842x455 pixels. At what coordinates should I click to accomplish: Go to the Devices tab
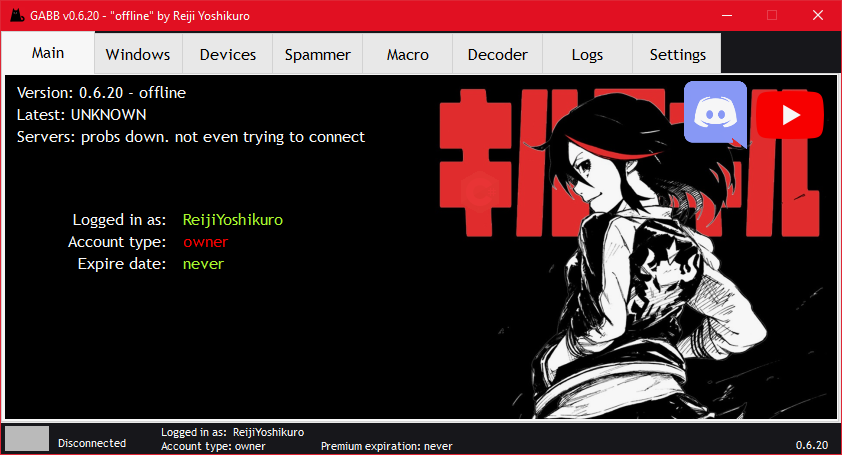(x=228, y=54)
